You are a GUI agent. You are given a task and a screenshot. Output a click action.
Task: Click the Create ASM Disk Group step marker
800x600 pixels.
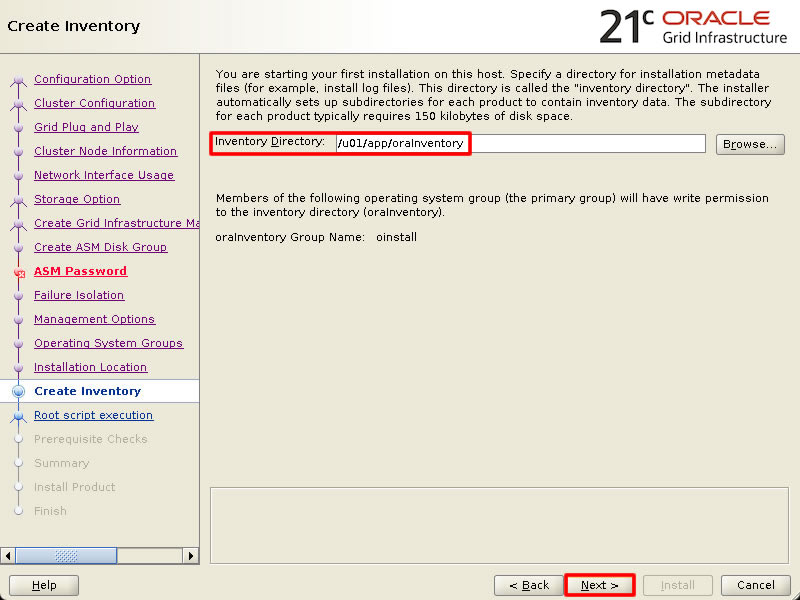(18, 247)
